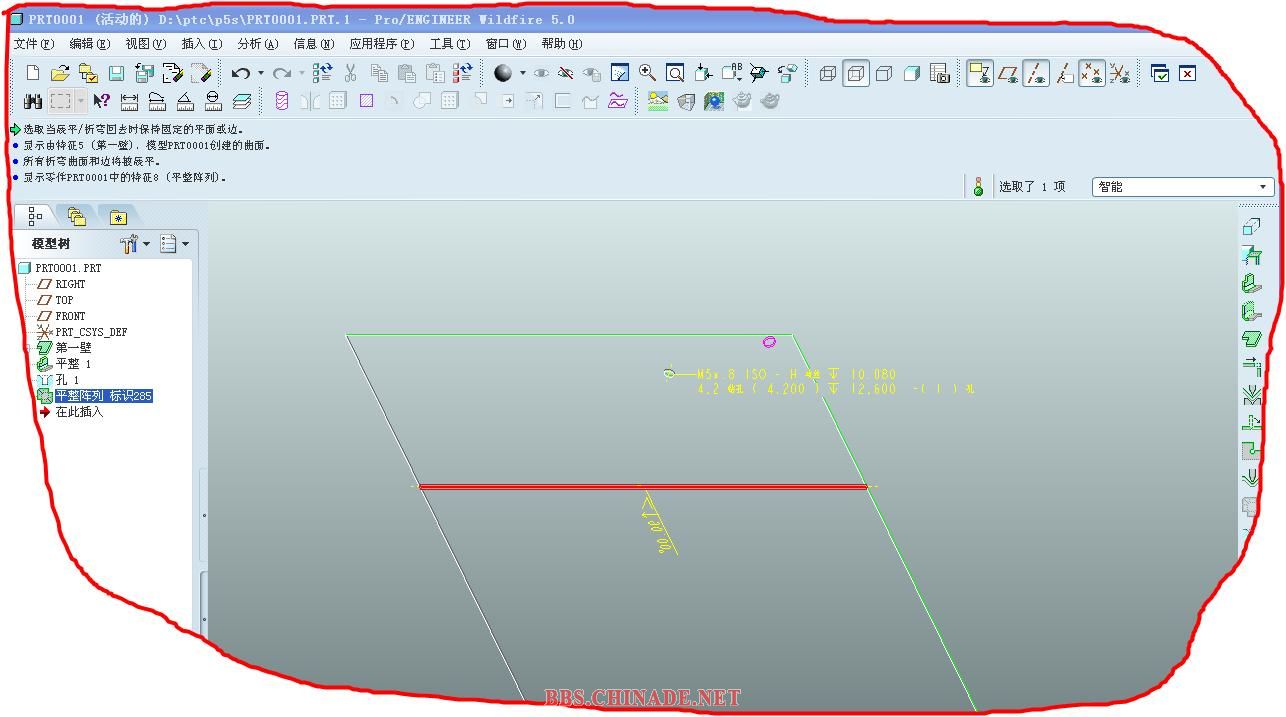This screenshot has height=717, width=1286.
Task: Switch to the model tree tab
Action: point(35,216)
